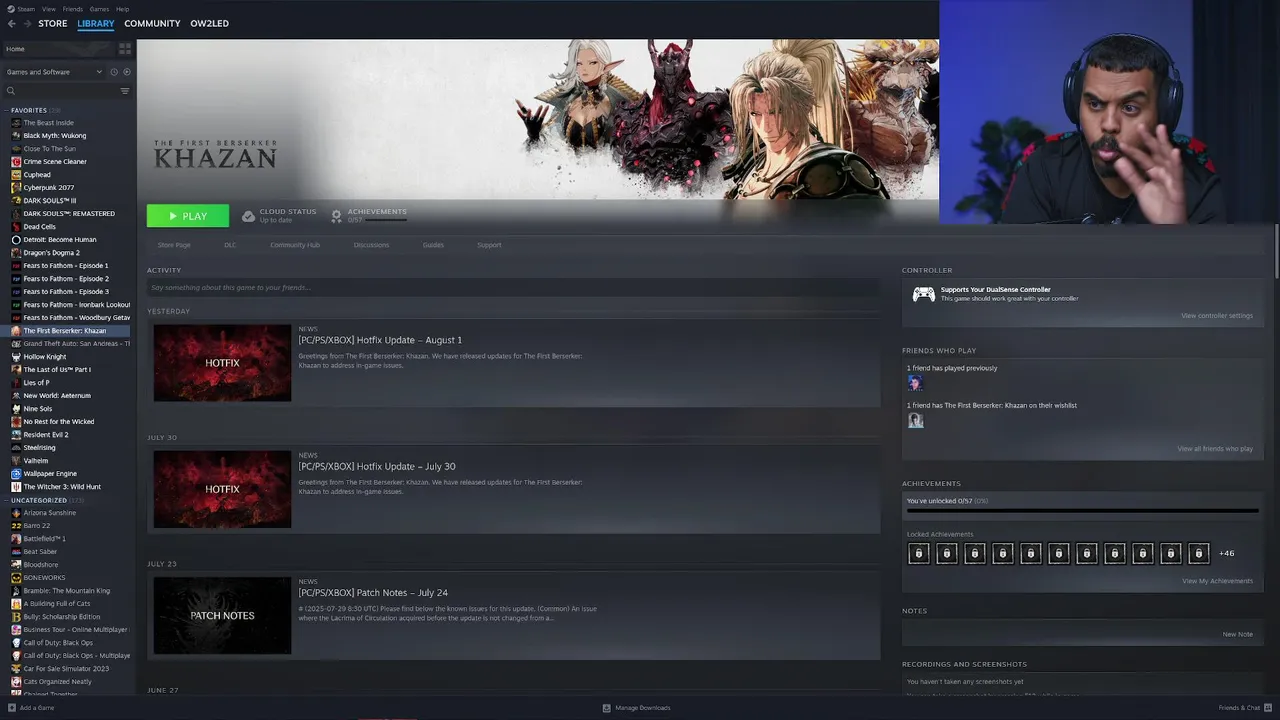This screenshot has height=720, width=1280.
Task: Open the Patch Notes July 24 thumbnail
Action: click(222, 616)
